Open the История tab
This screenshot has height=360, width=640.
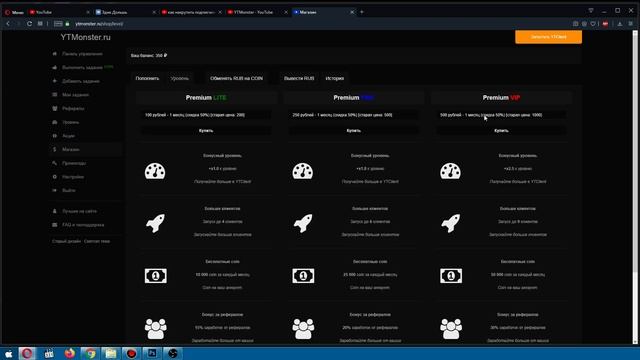(x=335, y=78)
